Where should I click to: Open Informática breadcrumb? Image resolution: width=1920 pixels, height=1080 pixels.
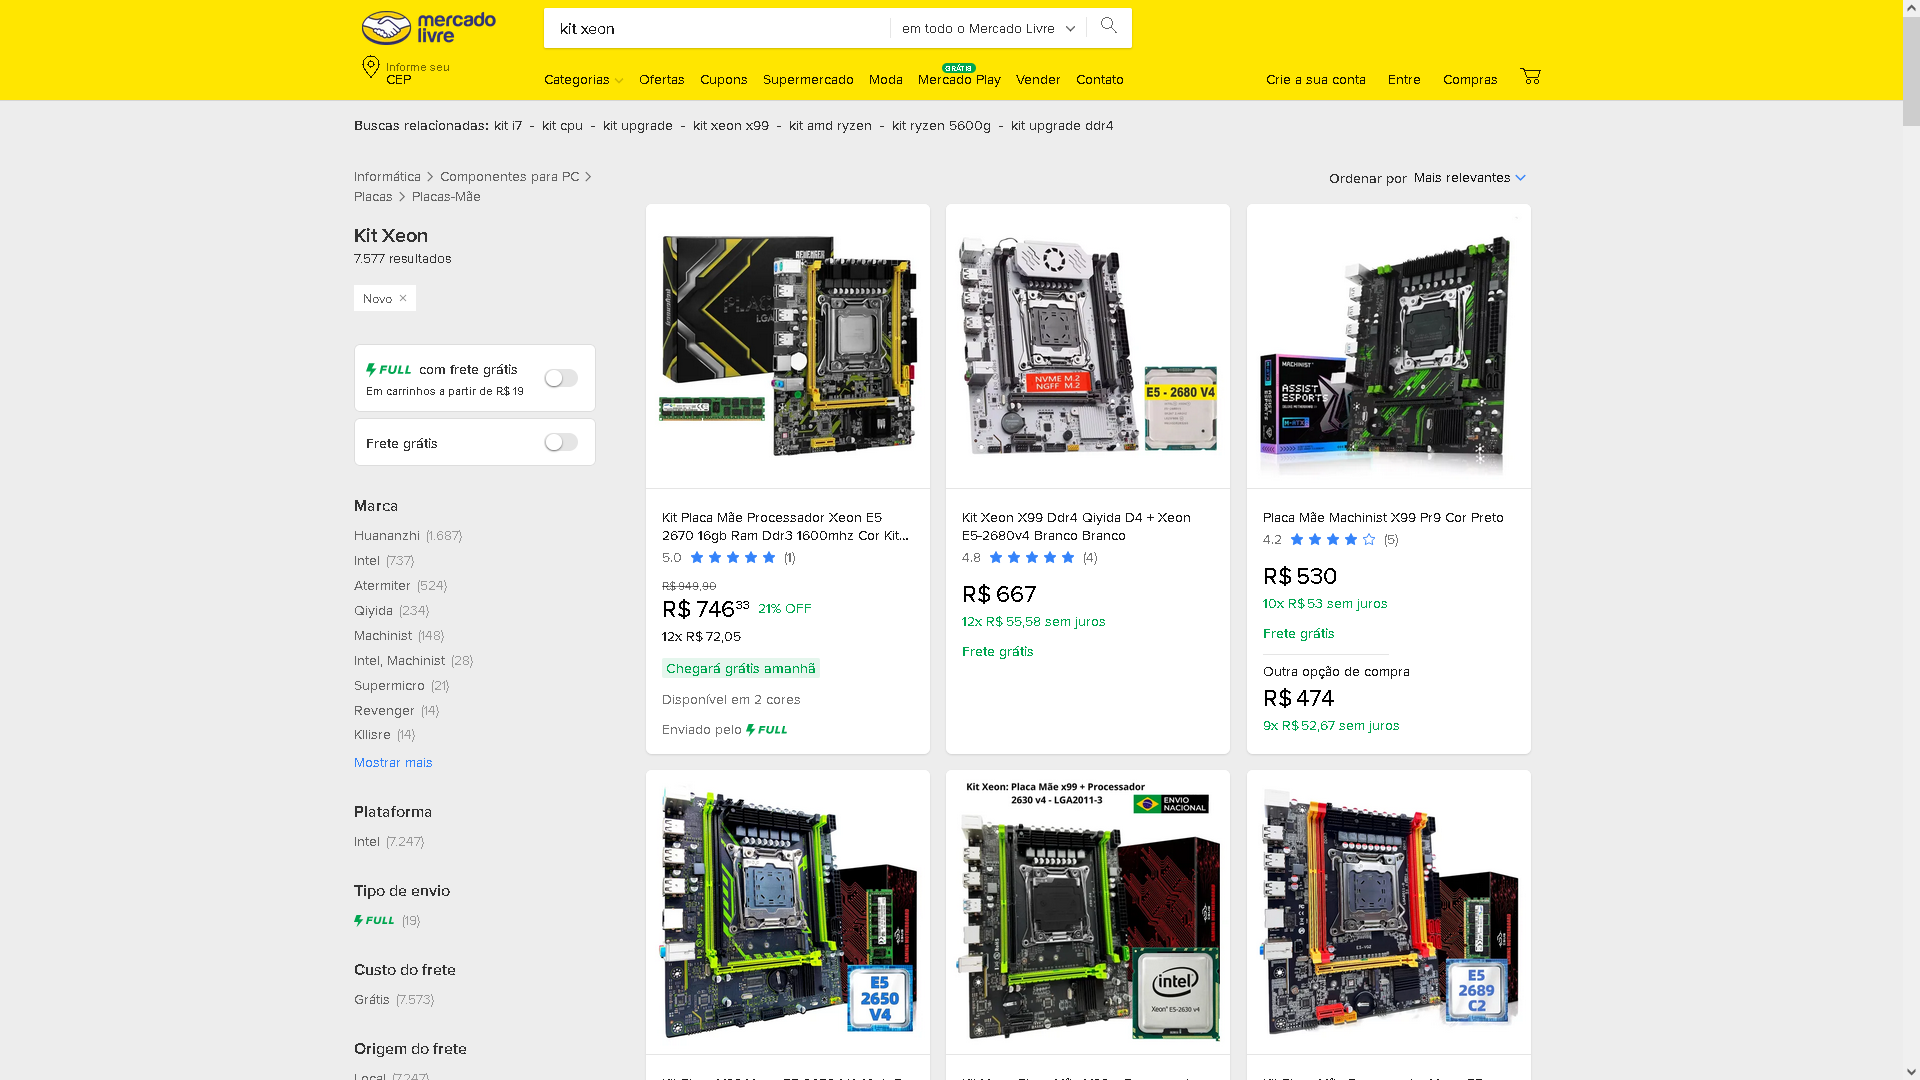(x=387, y=177)
